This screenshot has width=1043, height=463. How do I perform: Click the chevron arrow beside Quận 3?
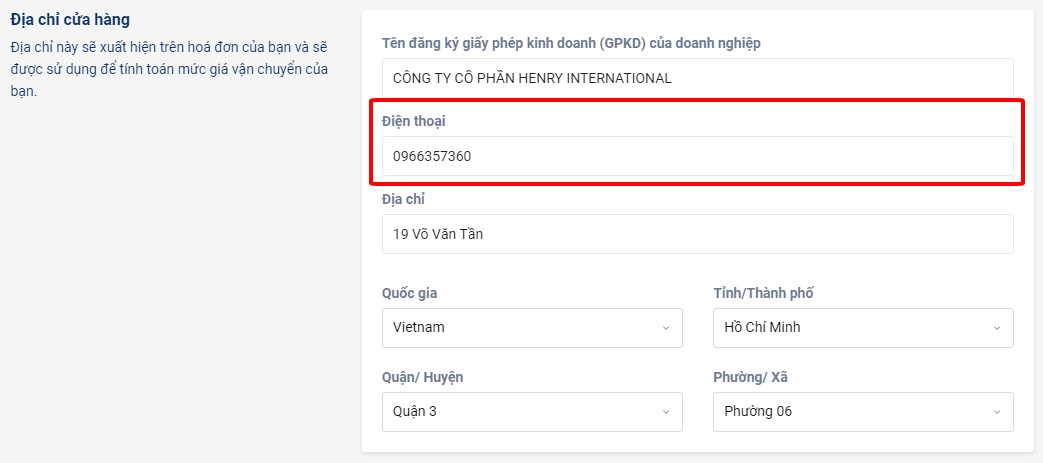click(666, 412)
